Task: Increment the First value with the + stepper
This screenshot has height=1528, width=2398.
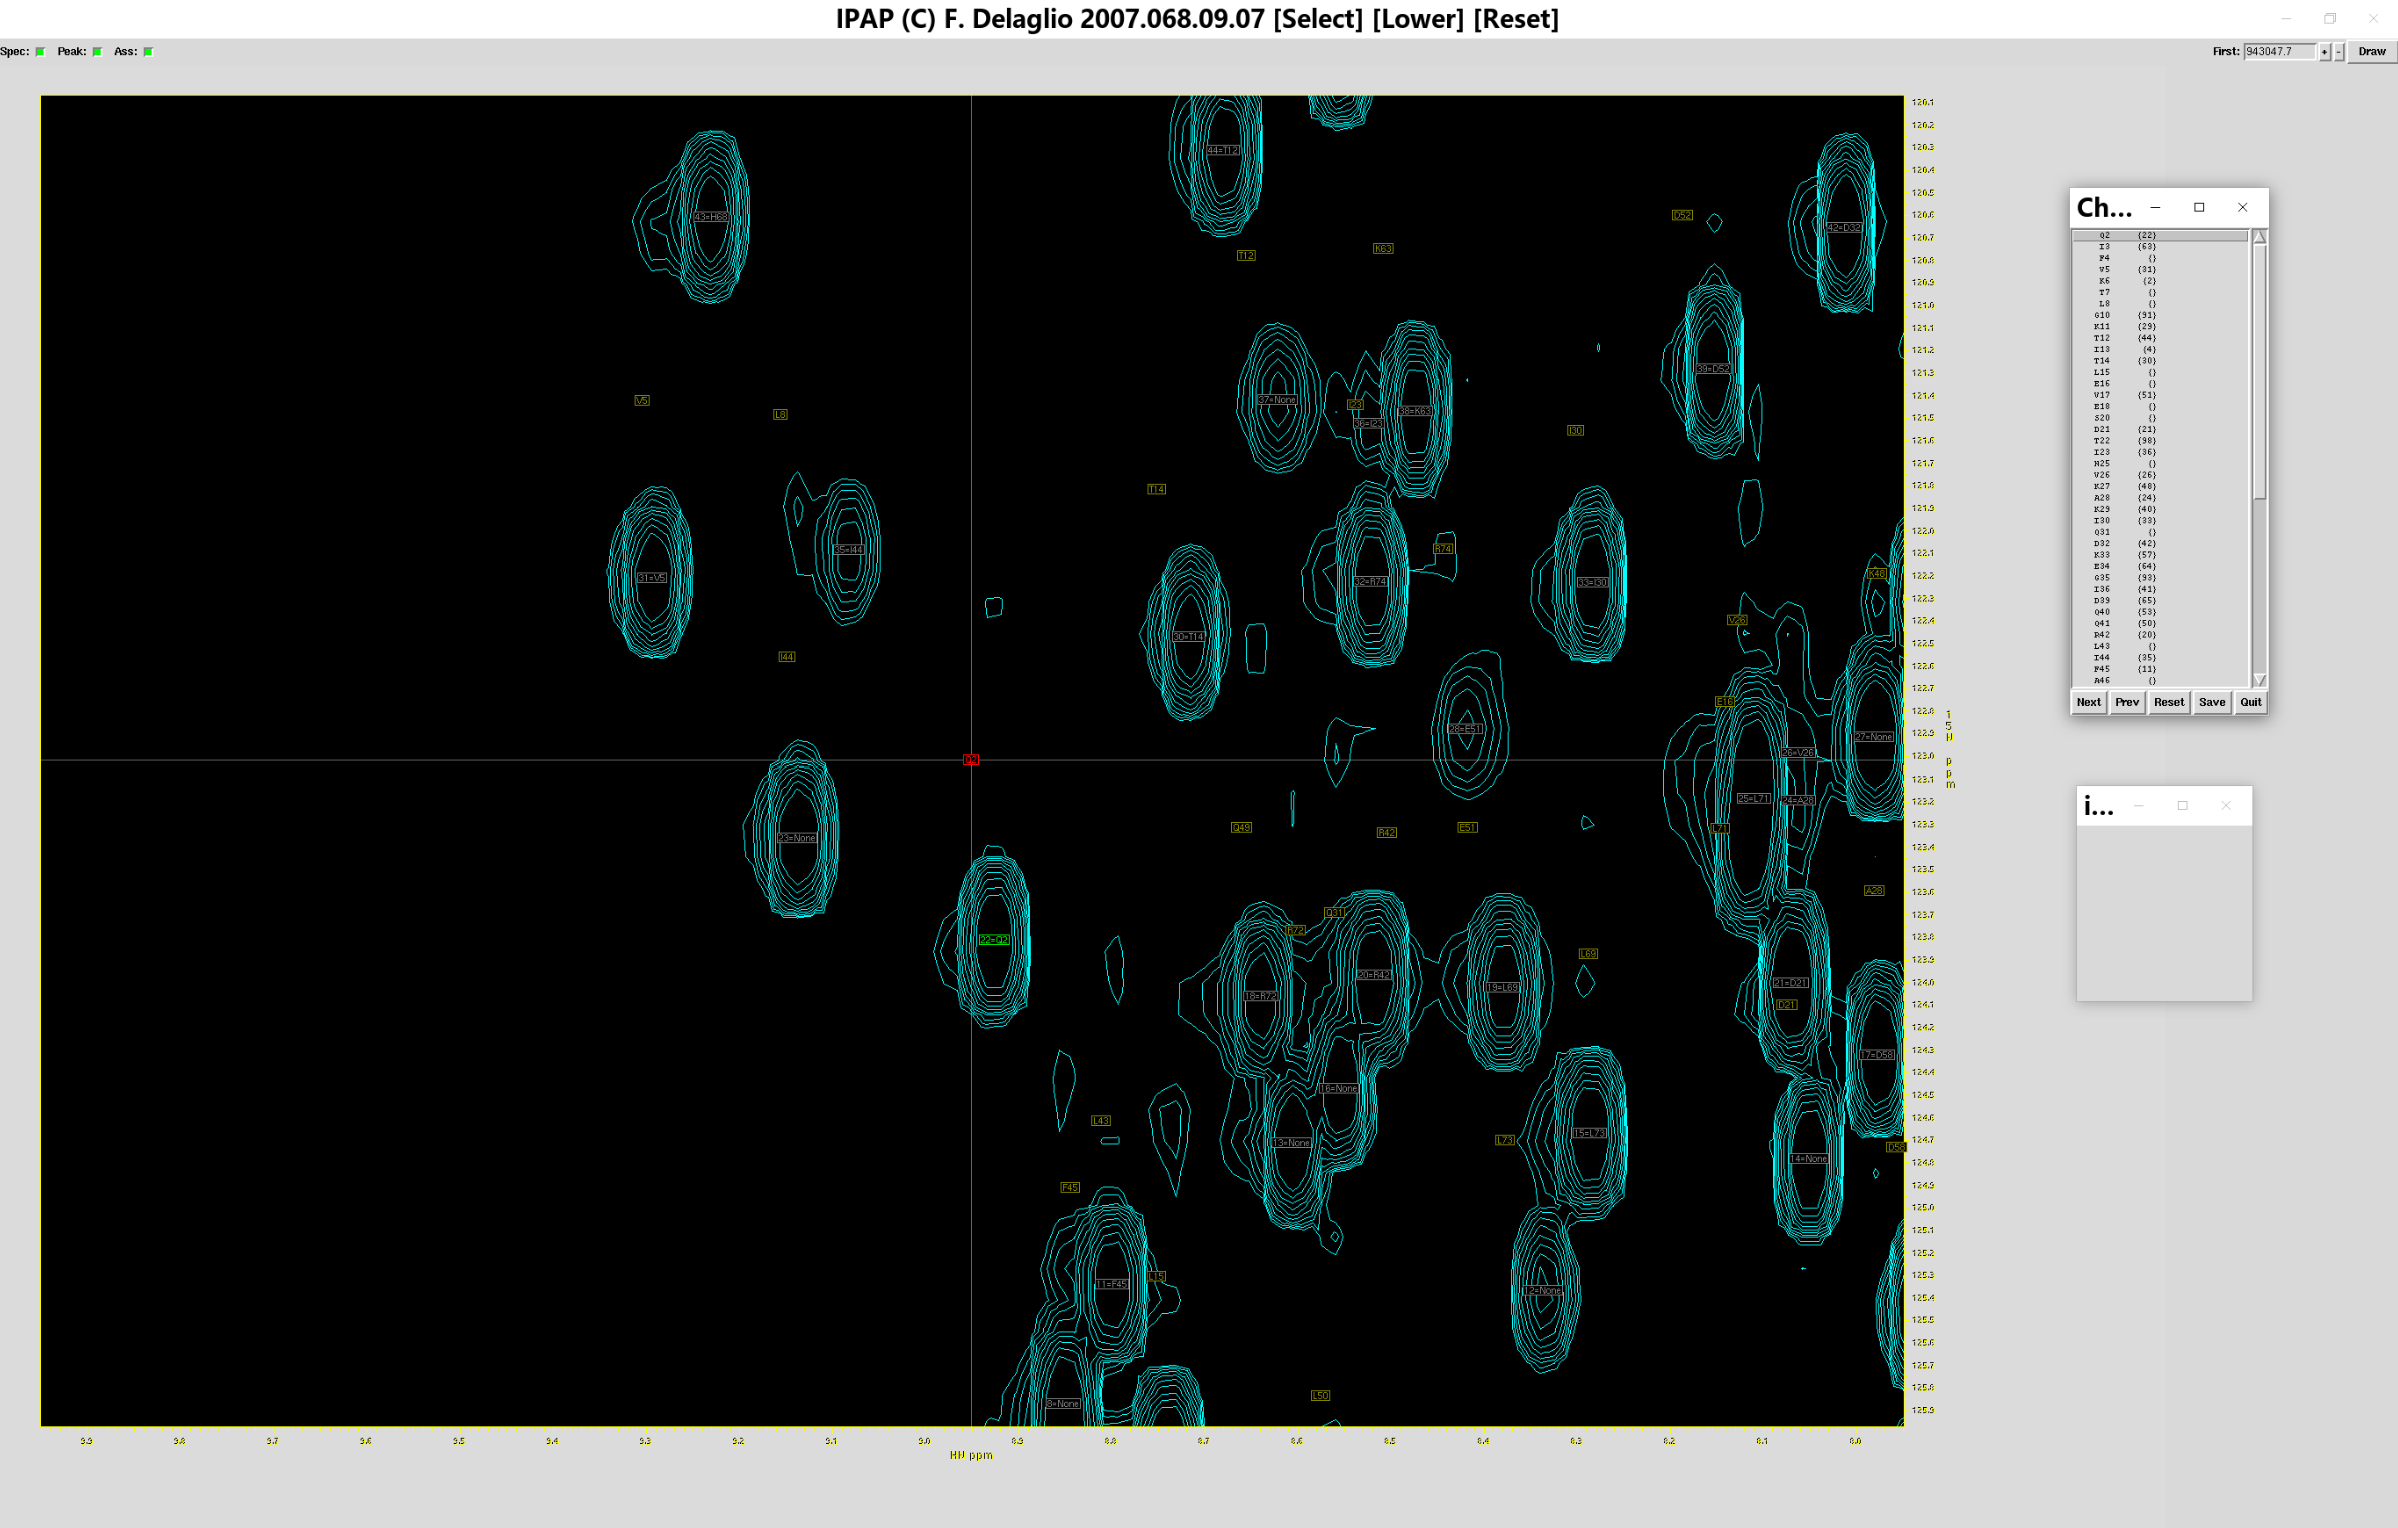Action: [2326, 51]
